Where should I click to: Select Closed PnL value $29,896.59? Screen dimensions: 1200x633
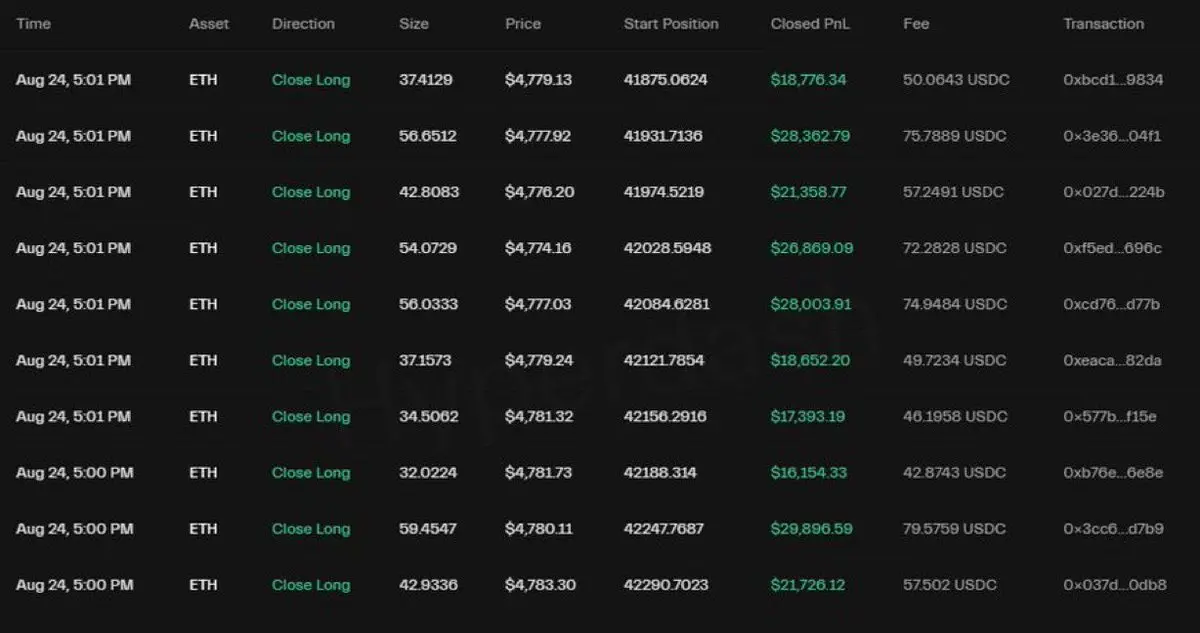pos(812,528)
